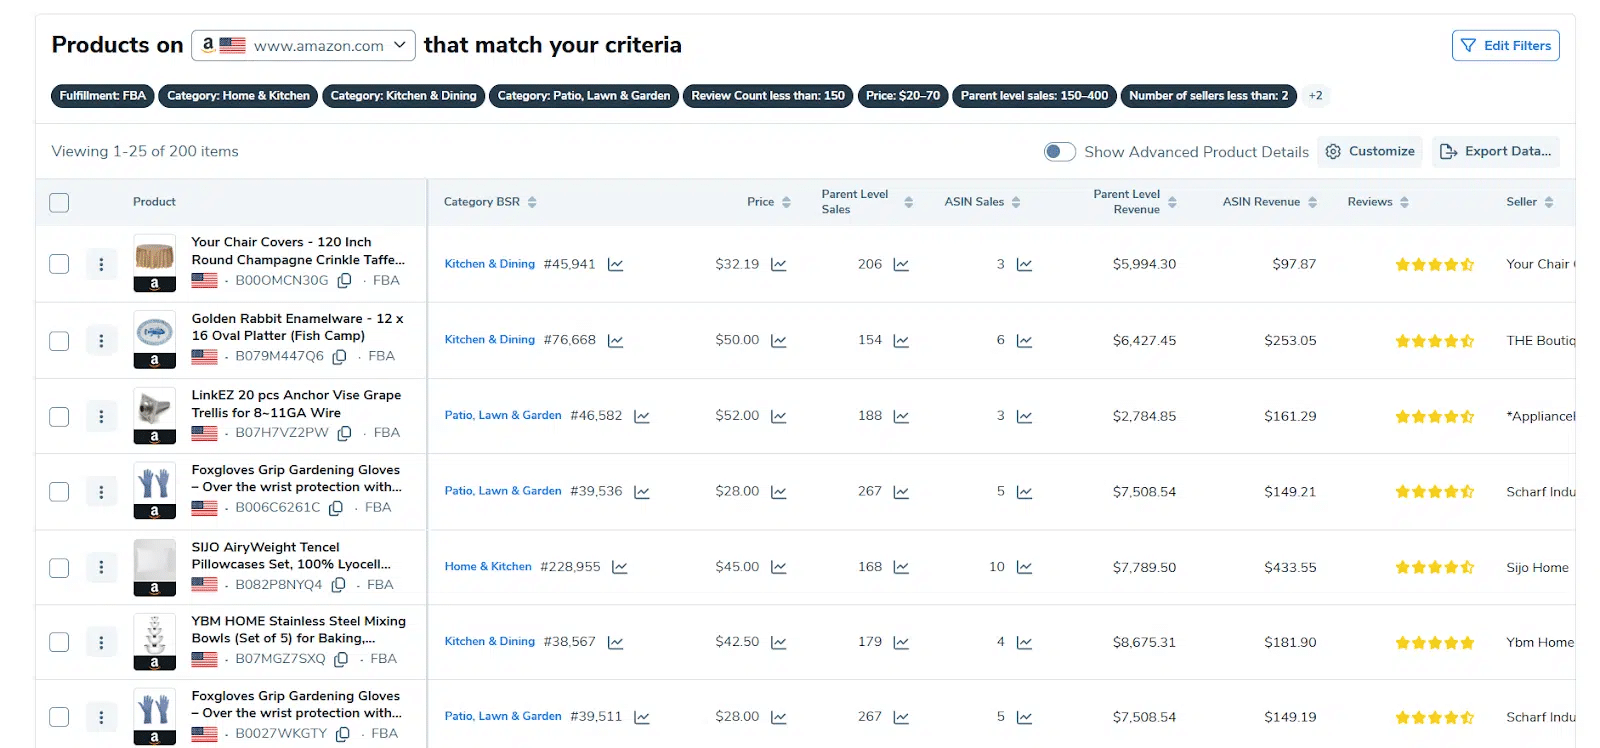The width and height of the screenshot is (1600, 748).
Task: Click the Price: $20–70 filter tag
Action: 902,96
